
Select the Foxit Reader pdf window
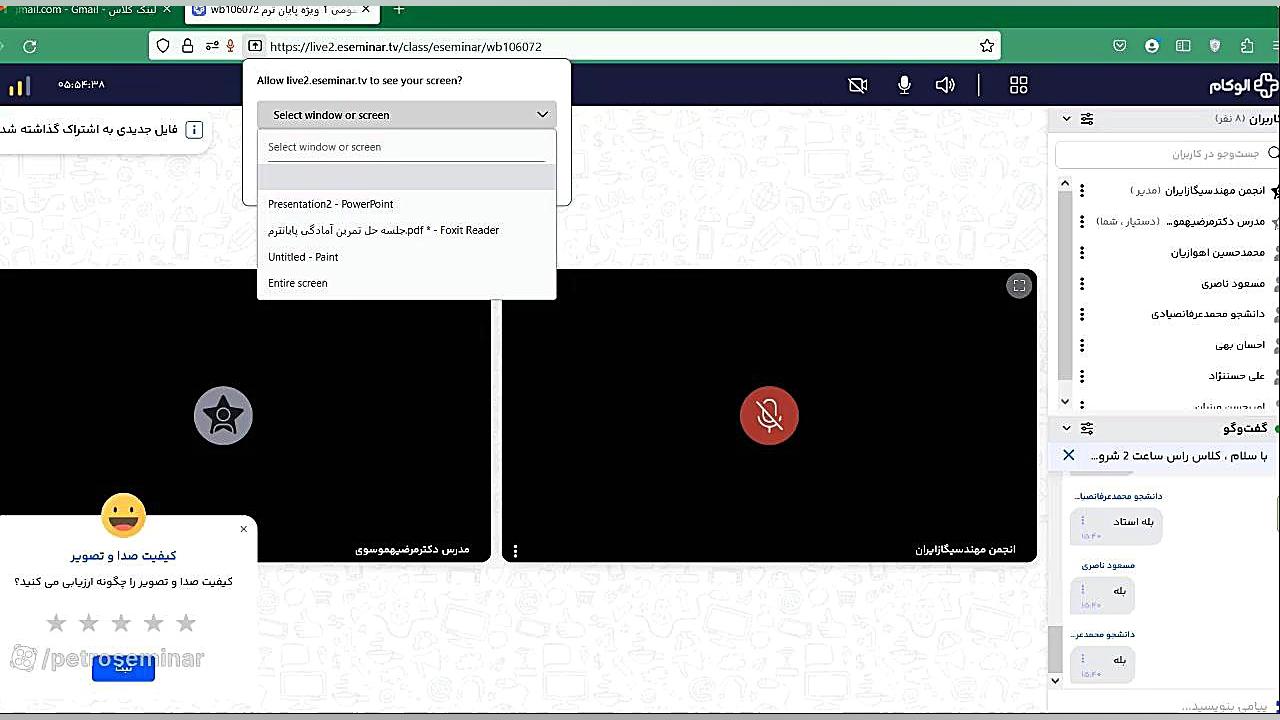click(x=406, y=230)
